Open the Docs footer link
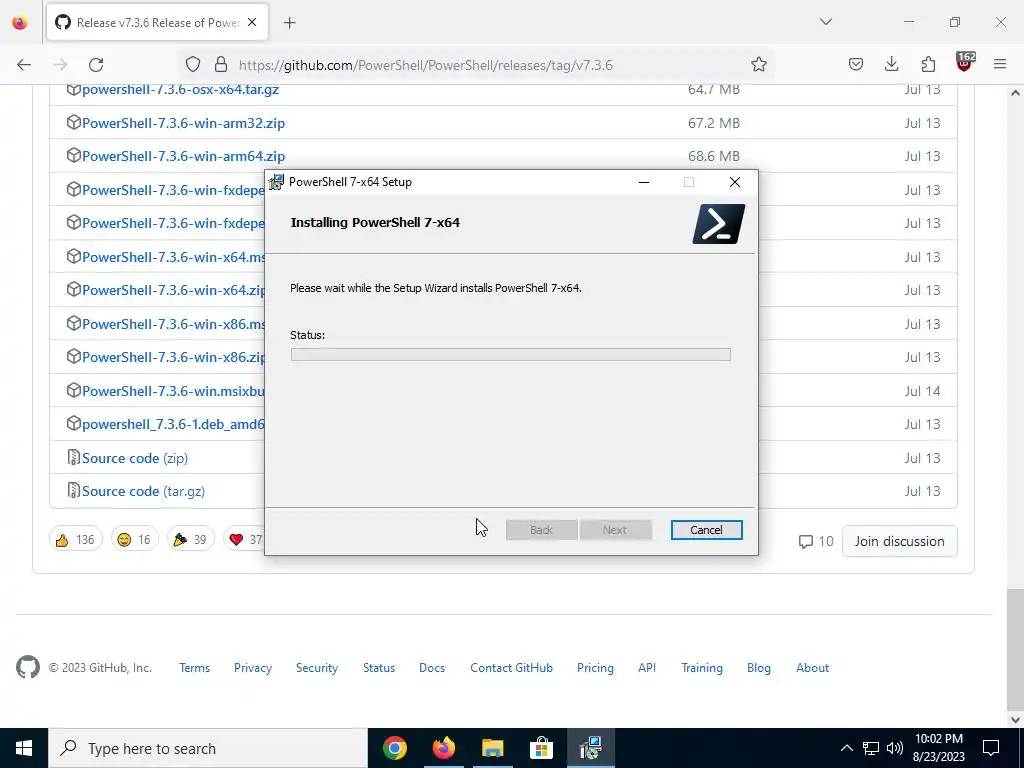 [432, 668]
